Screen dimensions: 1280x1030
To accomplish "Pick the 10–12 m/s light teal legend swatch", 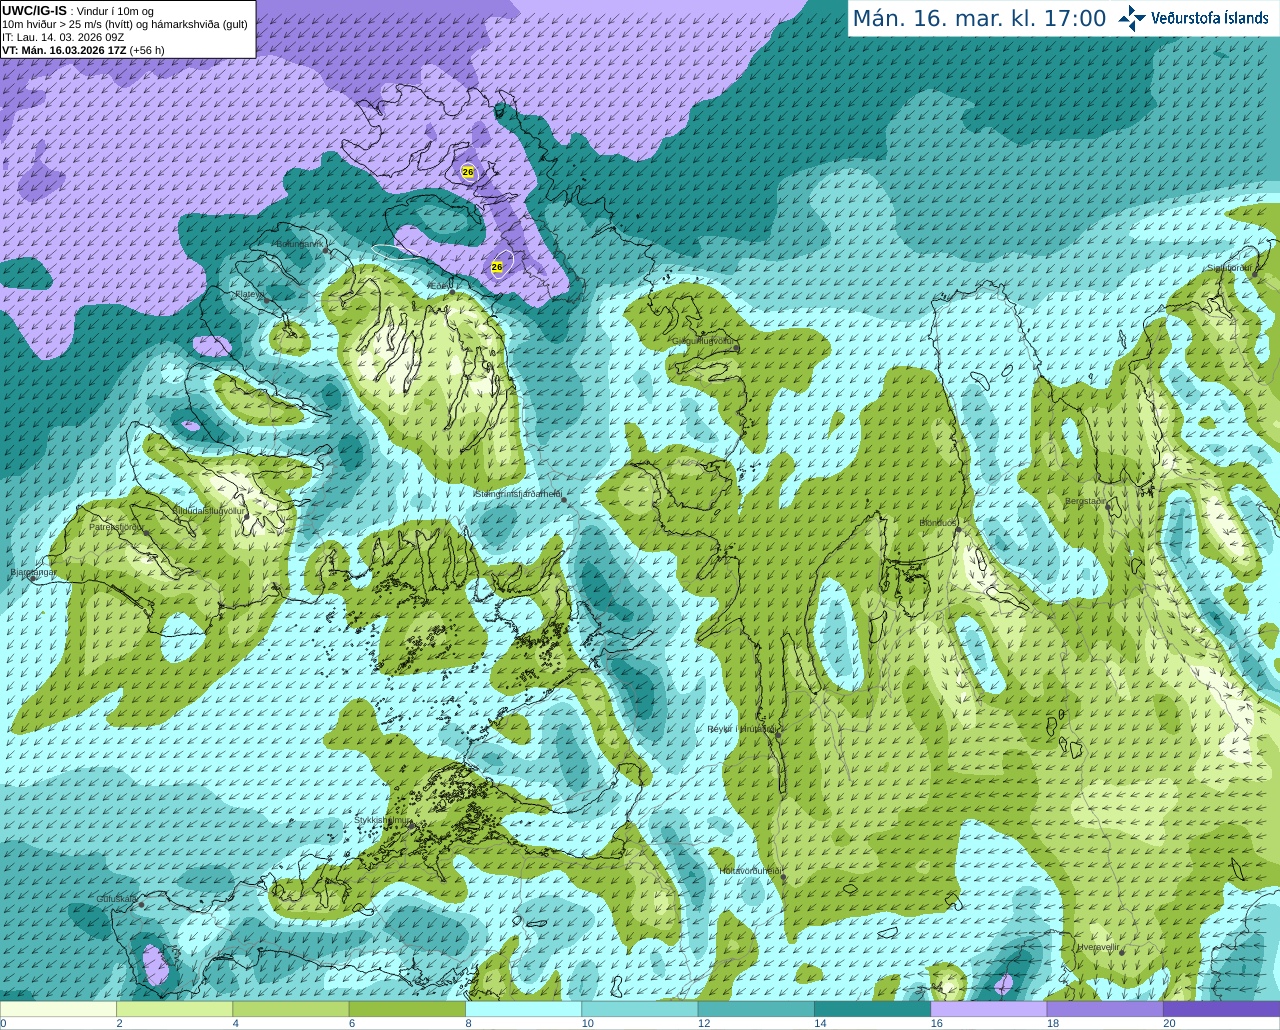I will click(x=639, y=1009).
